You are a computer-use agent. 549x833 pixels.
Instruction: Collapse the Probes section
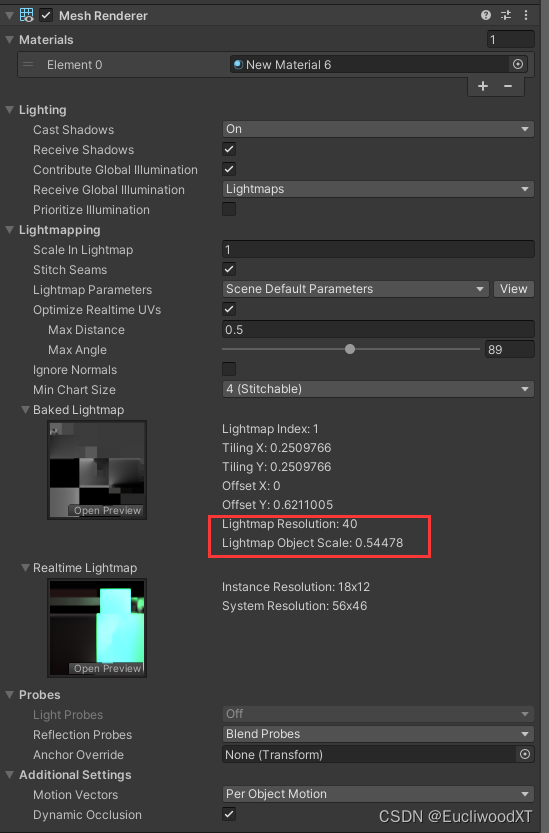[9, 694]
